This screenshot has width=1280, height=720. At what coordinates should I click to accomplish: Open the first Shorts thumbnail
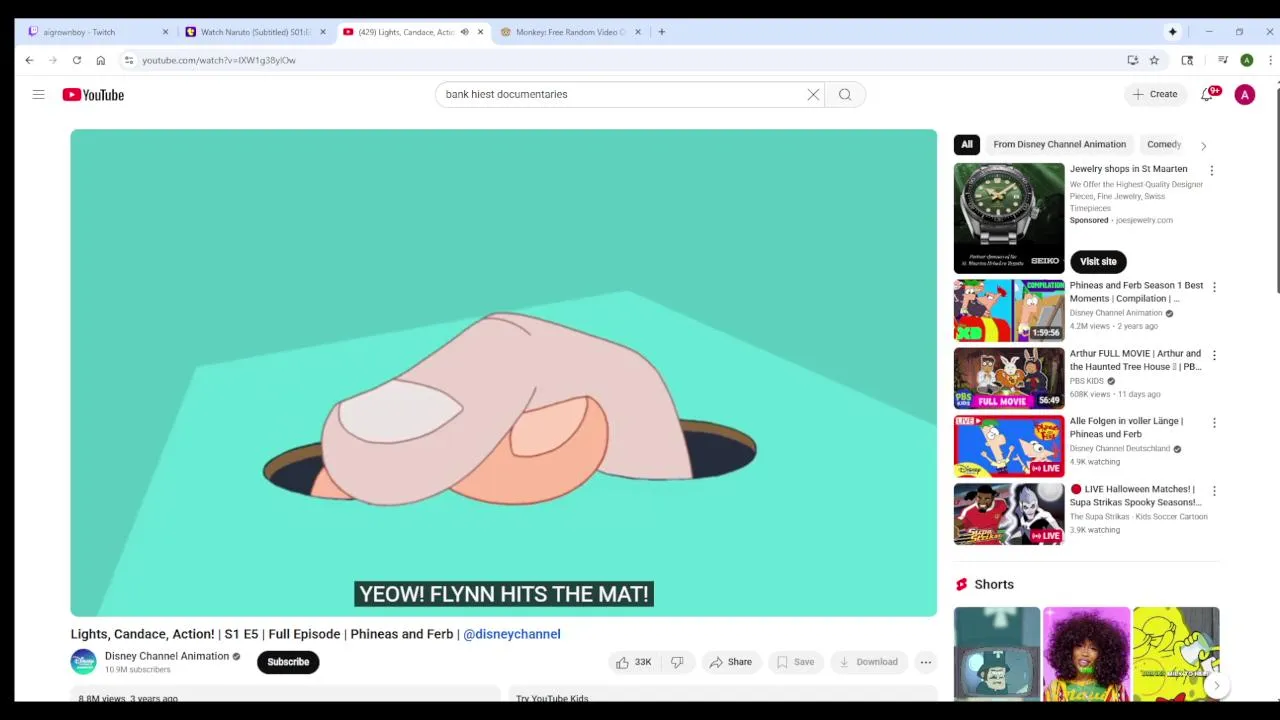(x=997, y=654)
